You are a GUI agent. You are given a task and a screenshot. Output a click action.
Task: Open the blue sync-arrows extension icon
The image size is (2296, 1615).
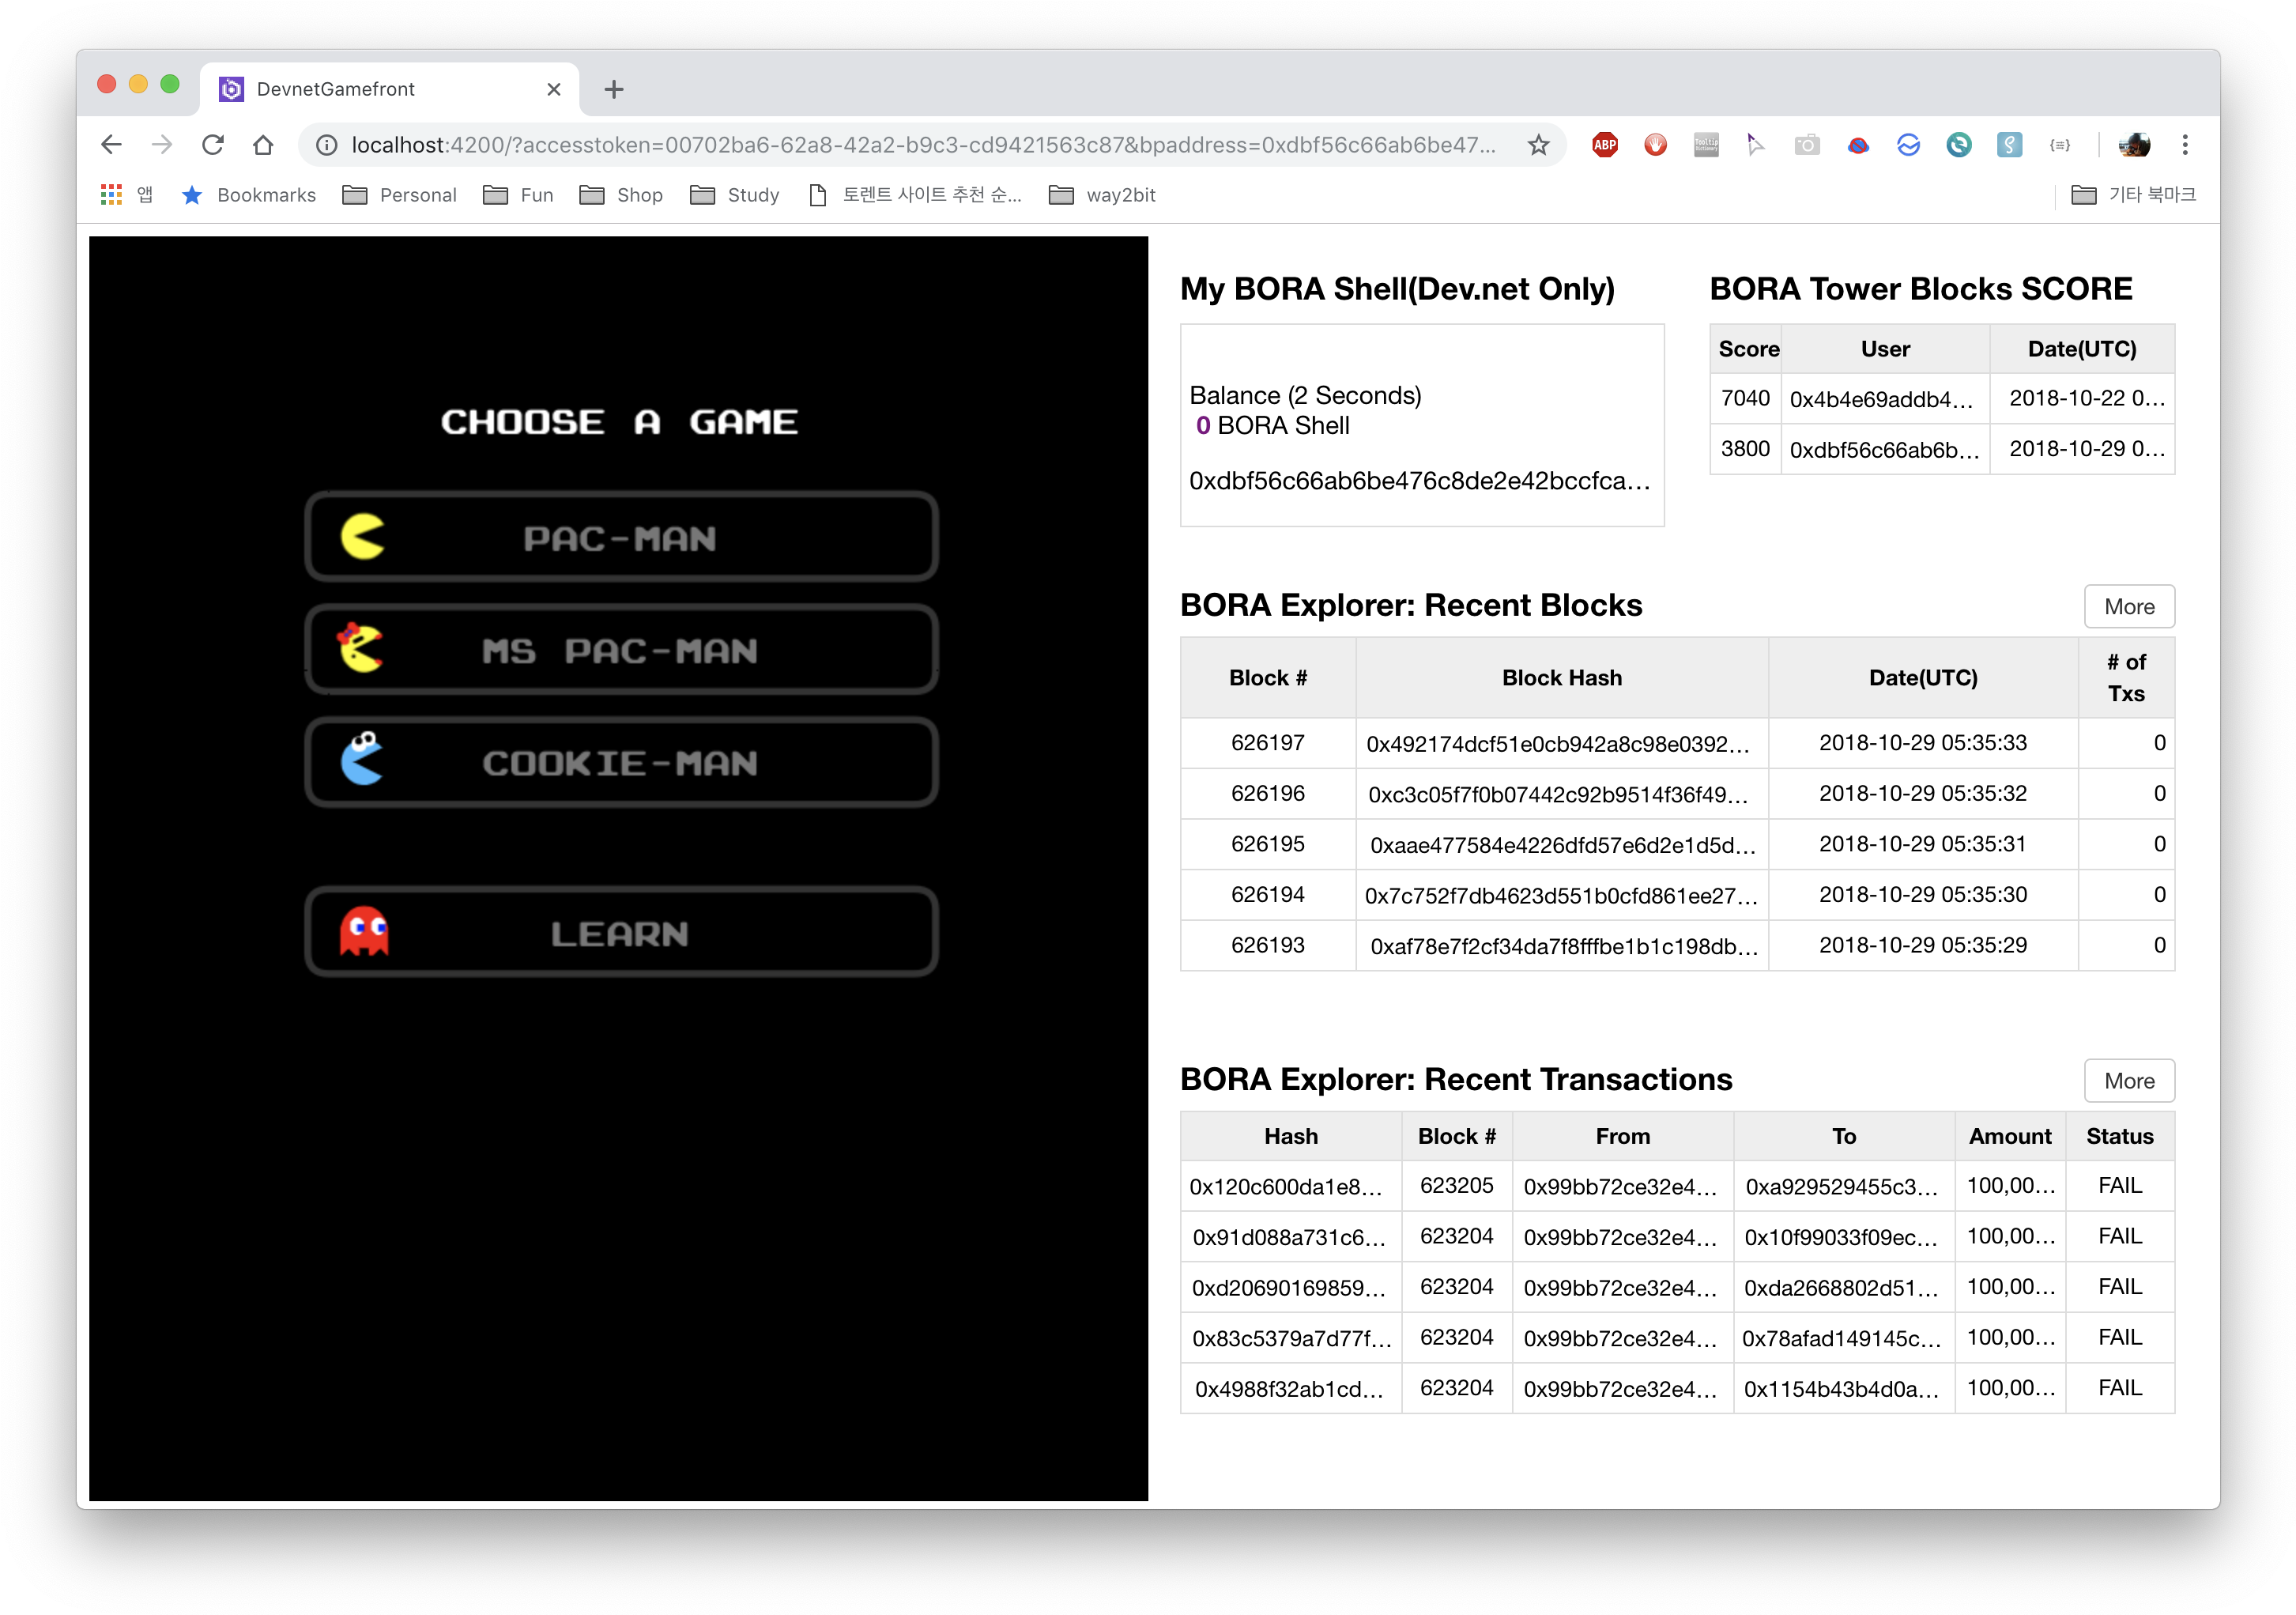pyautogui.click(x=1908, y=145)
